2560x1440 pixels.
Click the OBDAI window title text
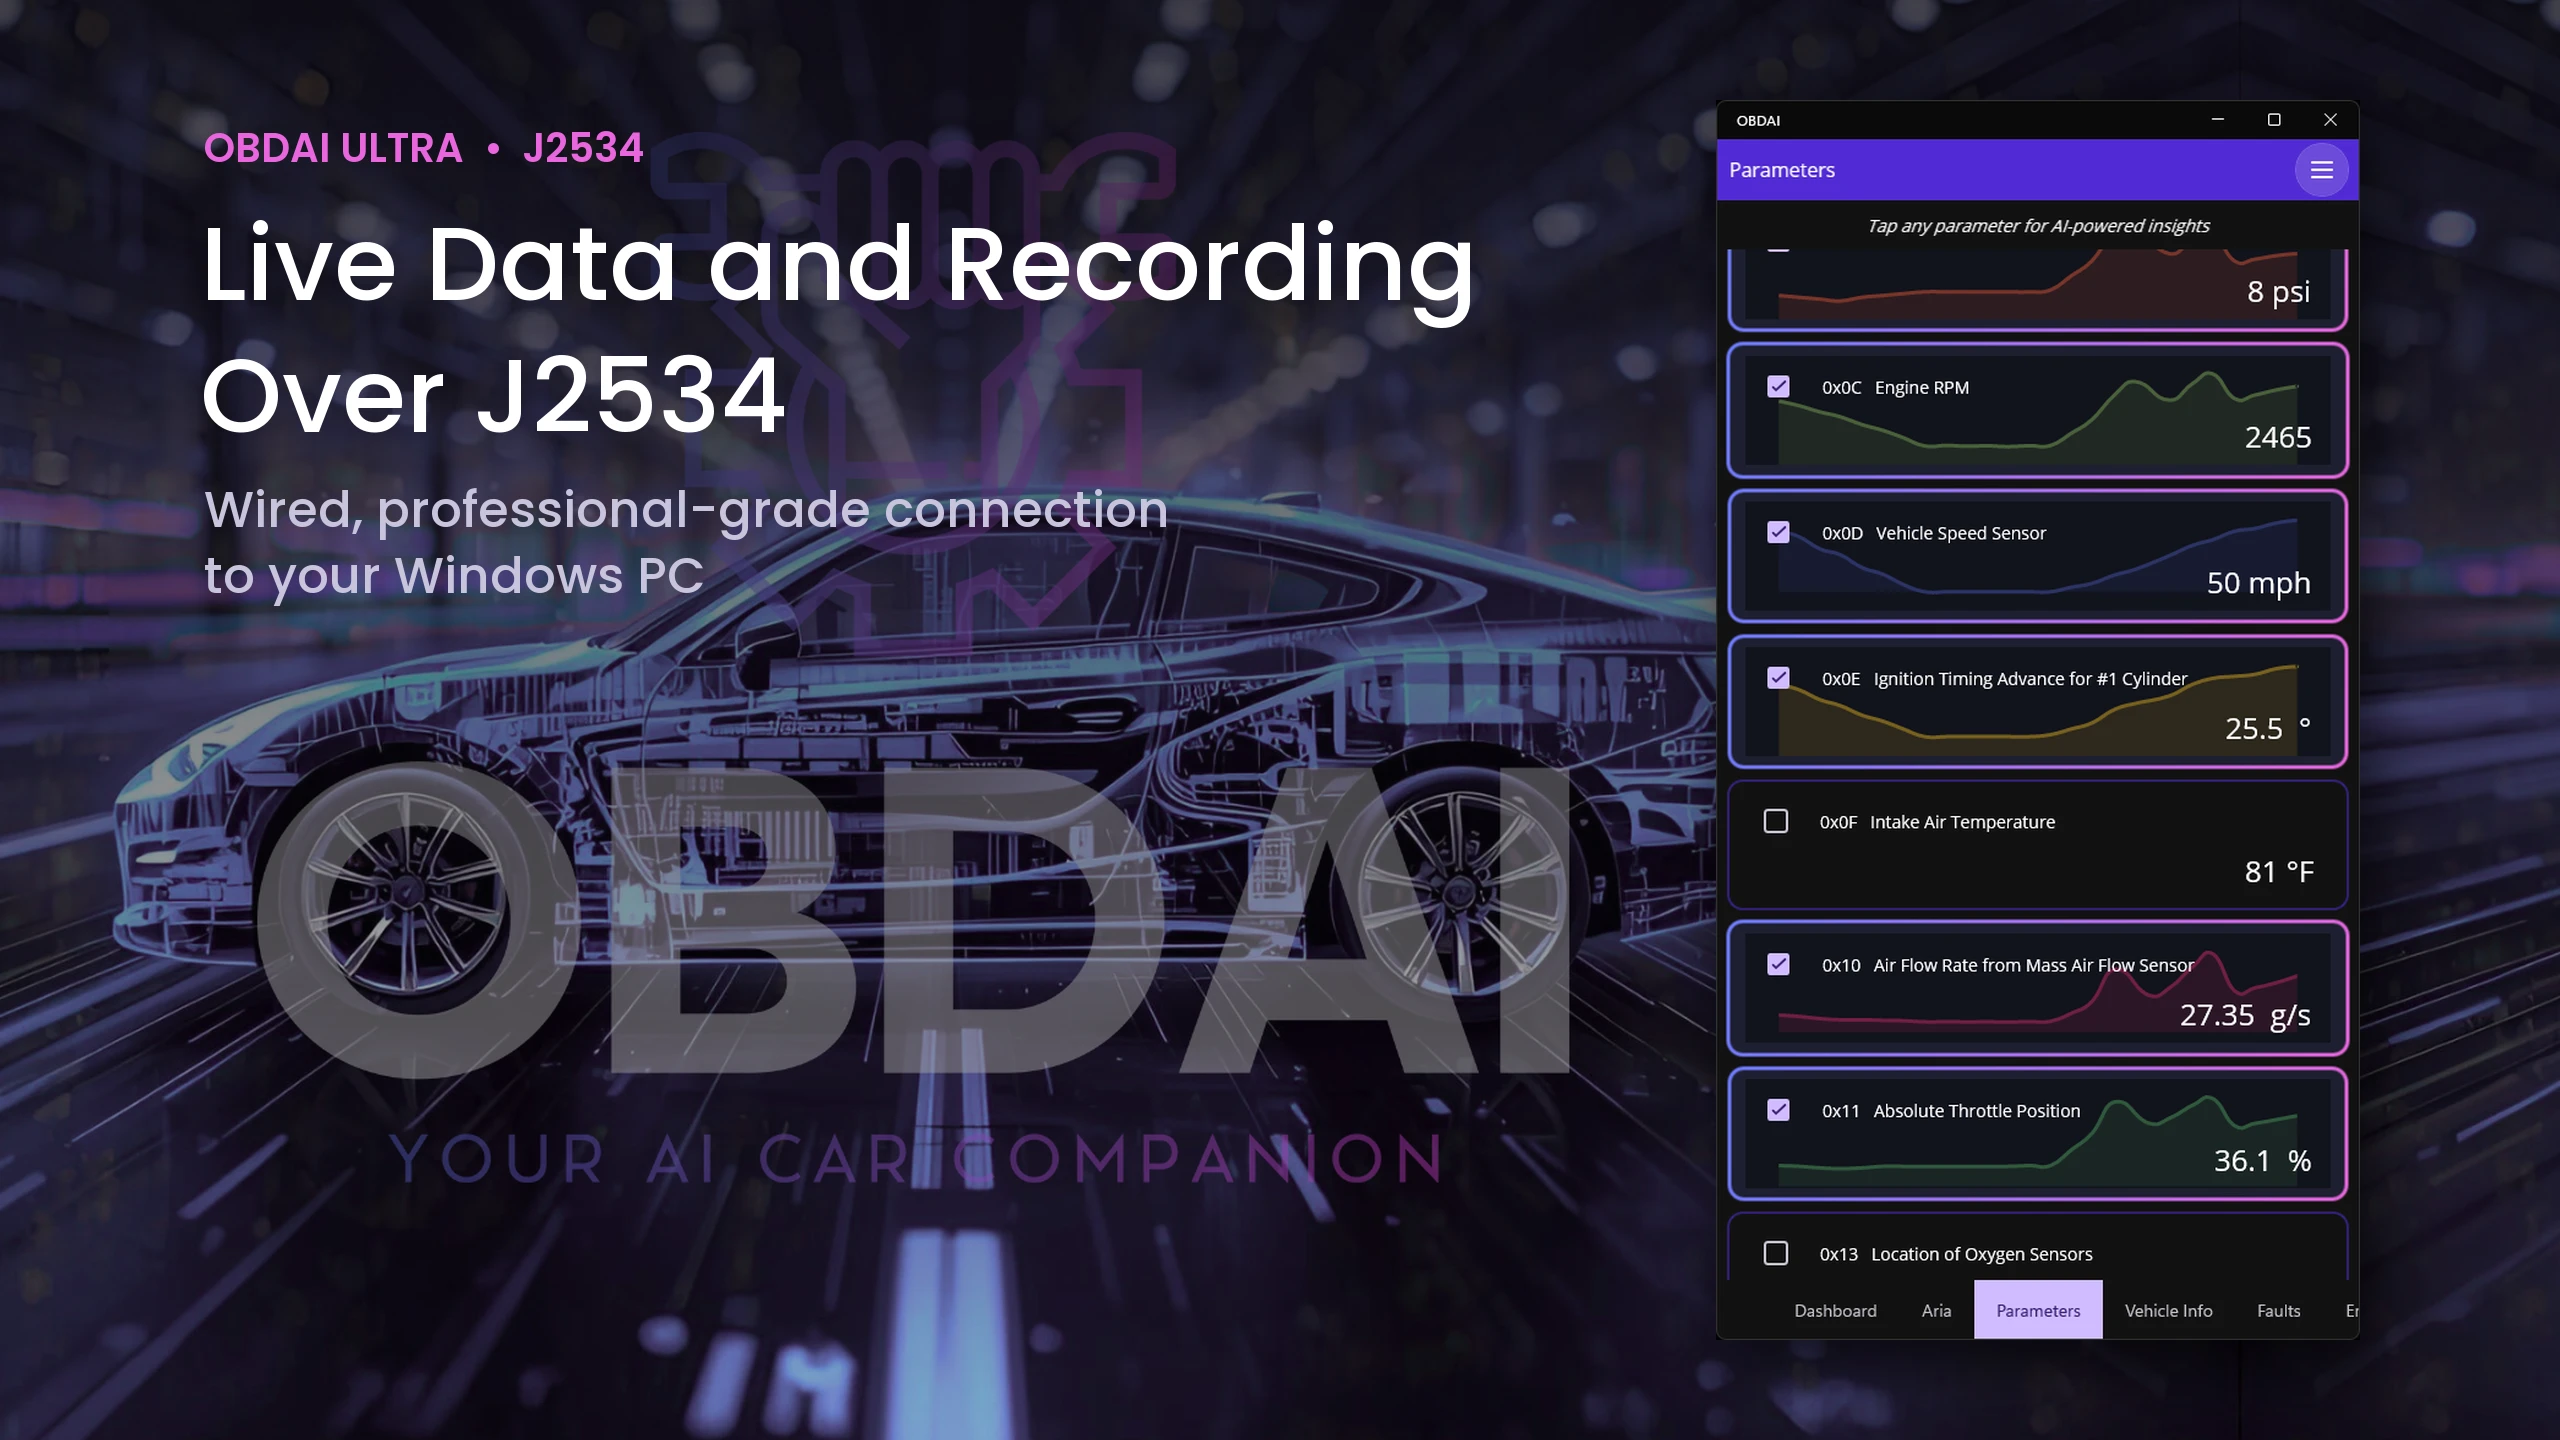tap(1758, 121)
